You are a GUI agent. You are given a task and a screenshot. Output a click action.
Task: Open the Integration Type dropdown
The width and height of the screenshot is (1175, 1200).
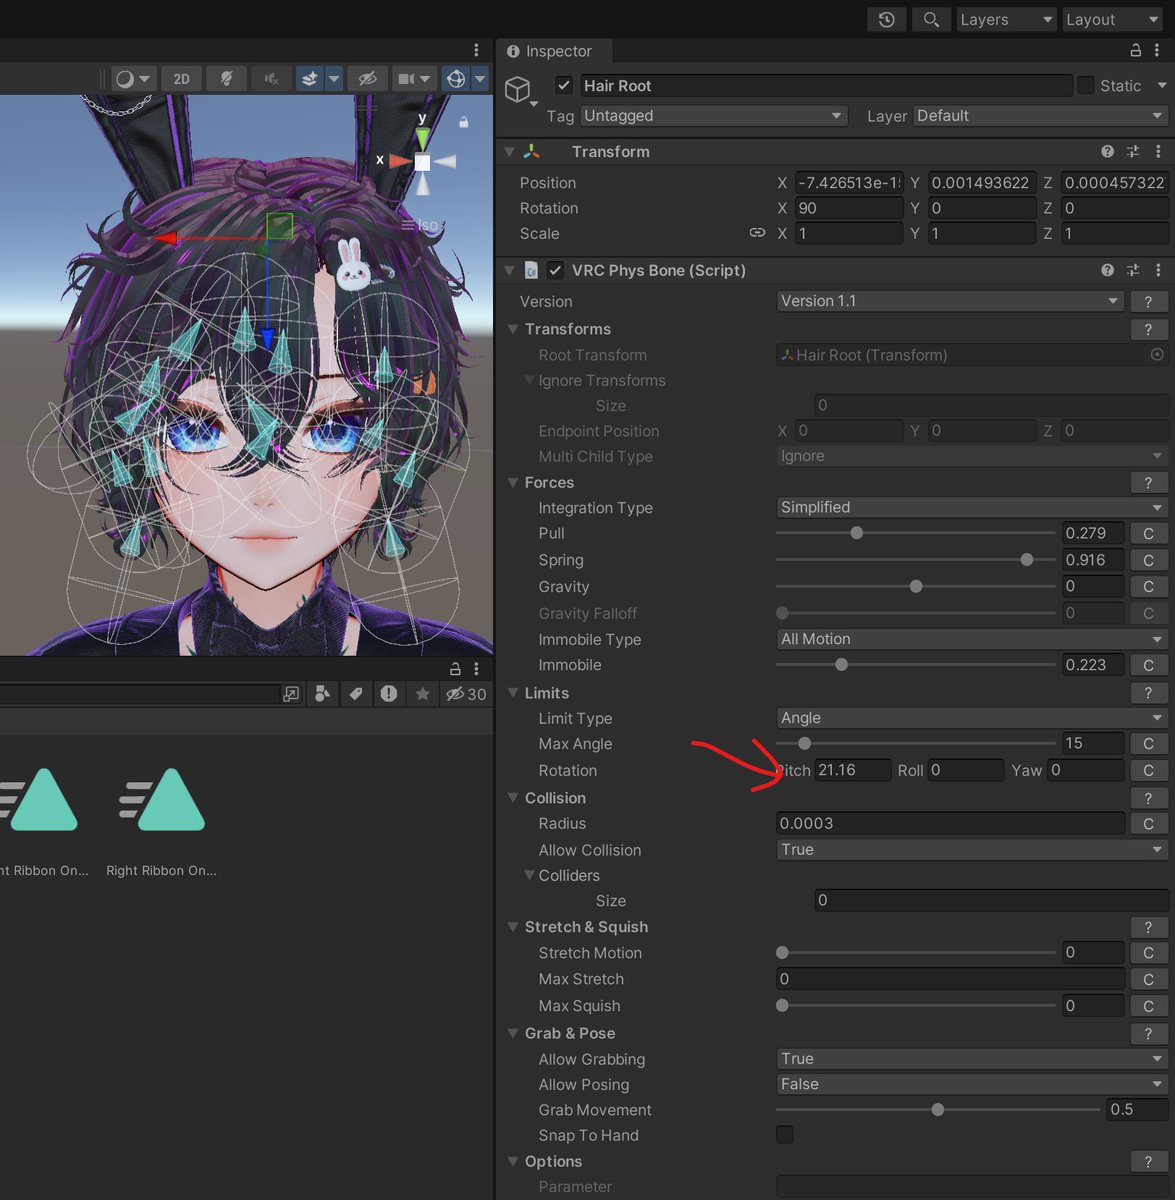point(972,507)
